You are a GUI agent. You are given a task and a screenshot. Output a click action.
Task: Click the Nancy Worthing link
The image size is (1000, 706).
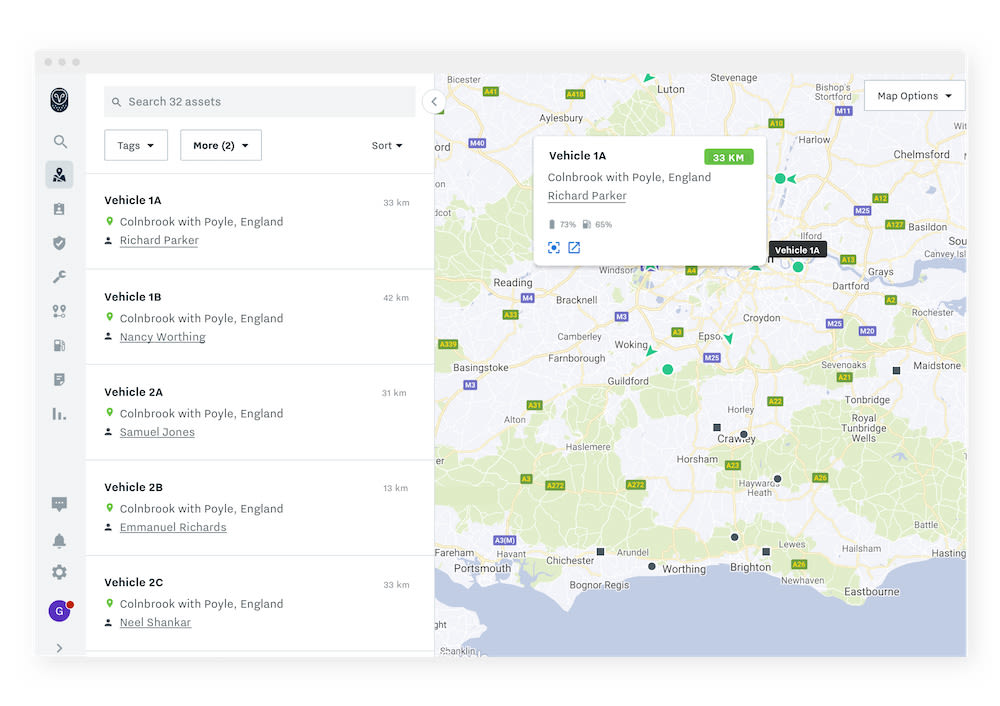pos(162,336)
